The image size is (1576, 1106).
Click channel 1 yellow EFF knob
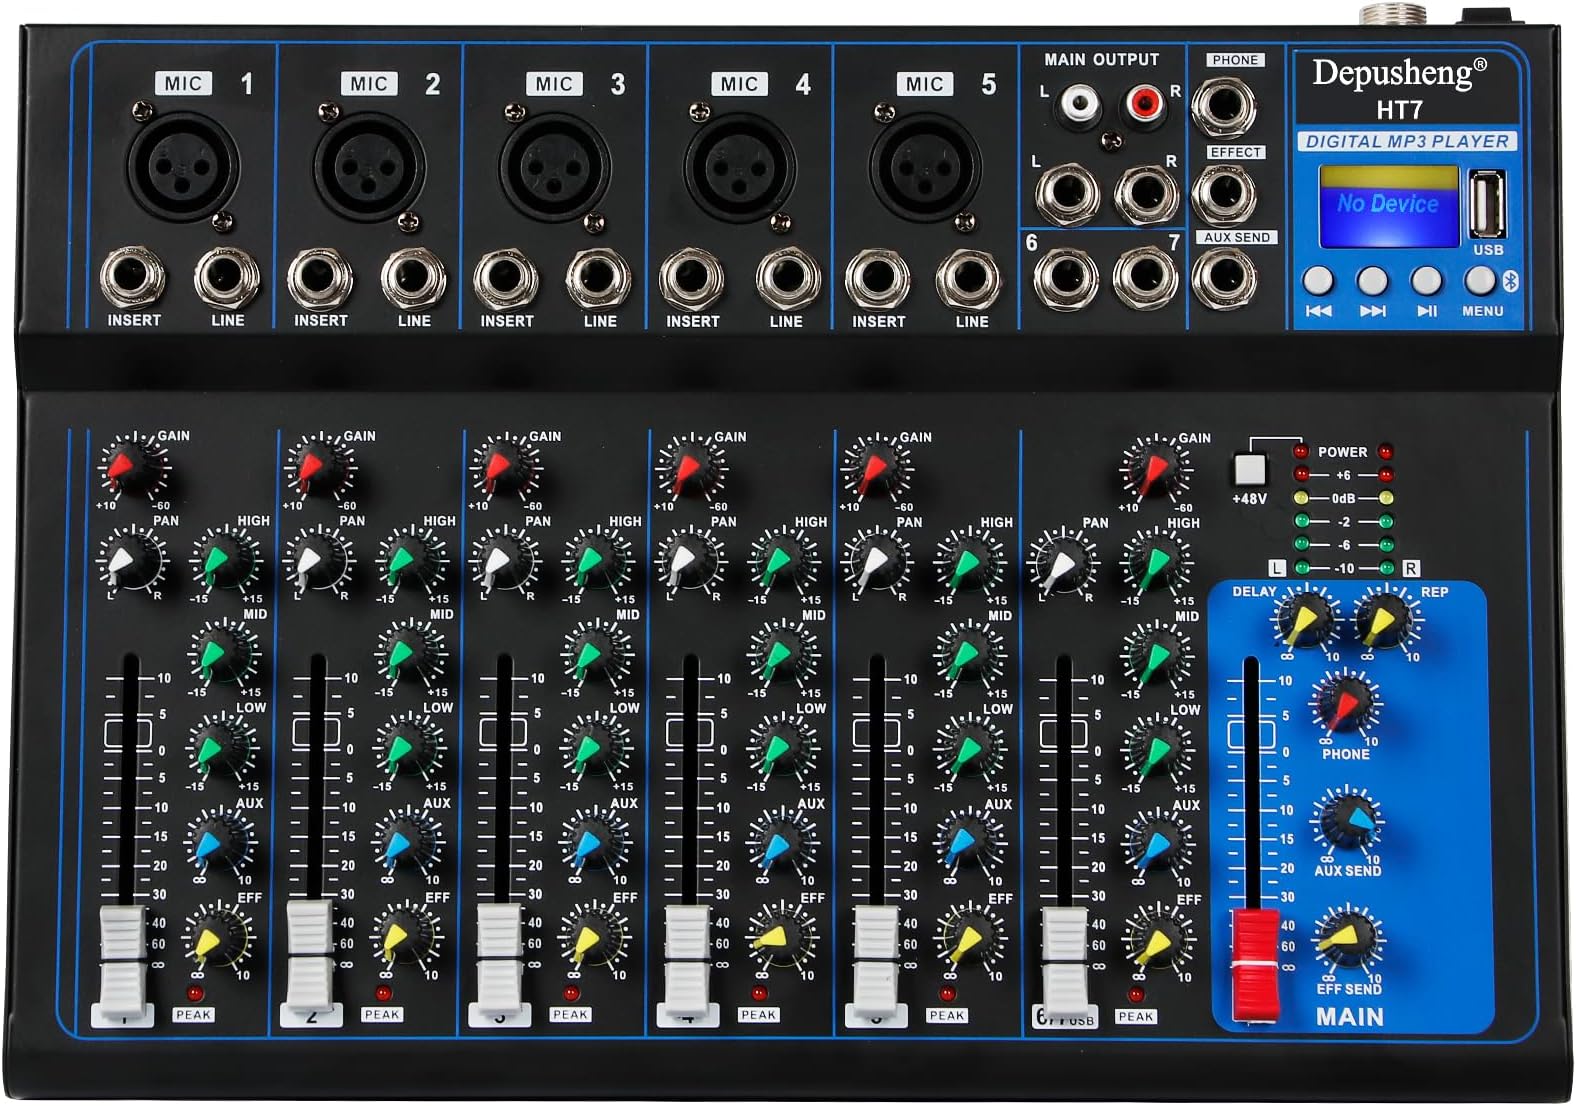click(218, 937)
